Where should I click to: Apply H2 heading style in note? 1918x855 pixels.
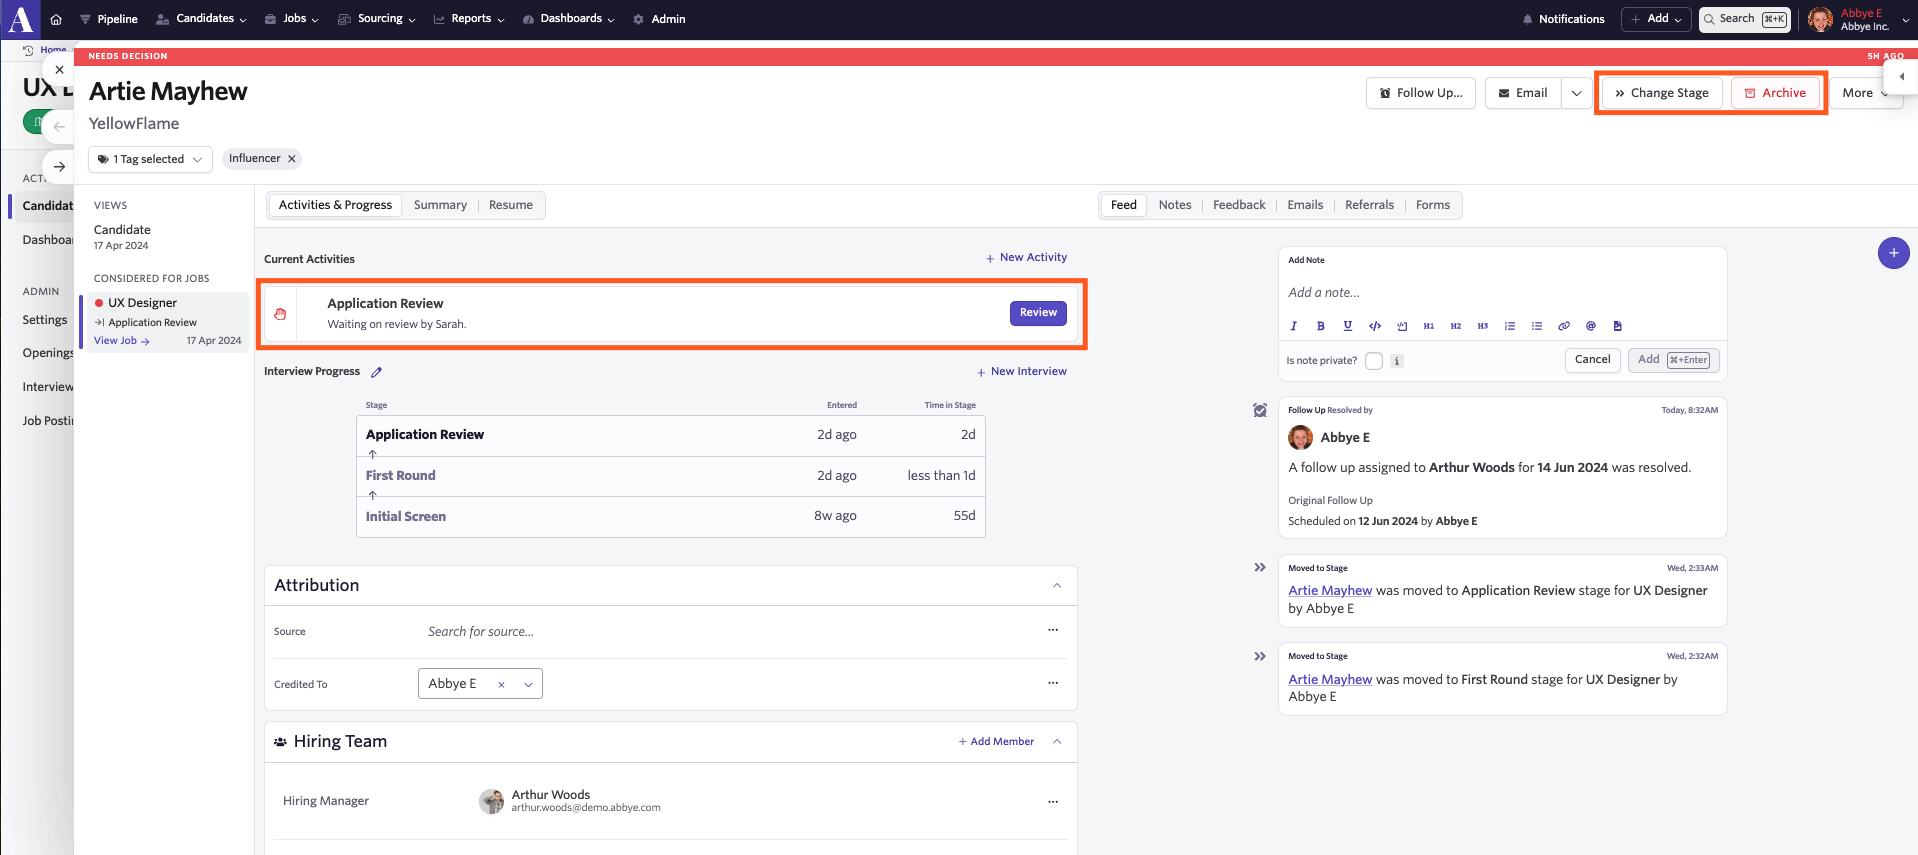[x=1456, y=326]
